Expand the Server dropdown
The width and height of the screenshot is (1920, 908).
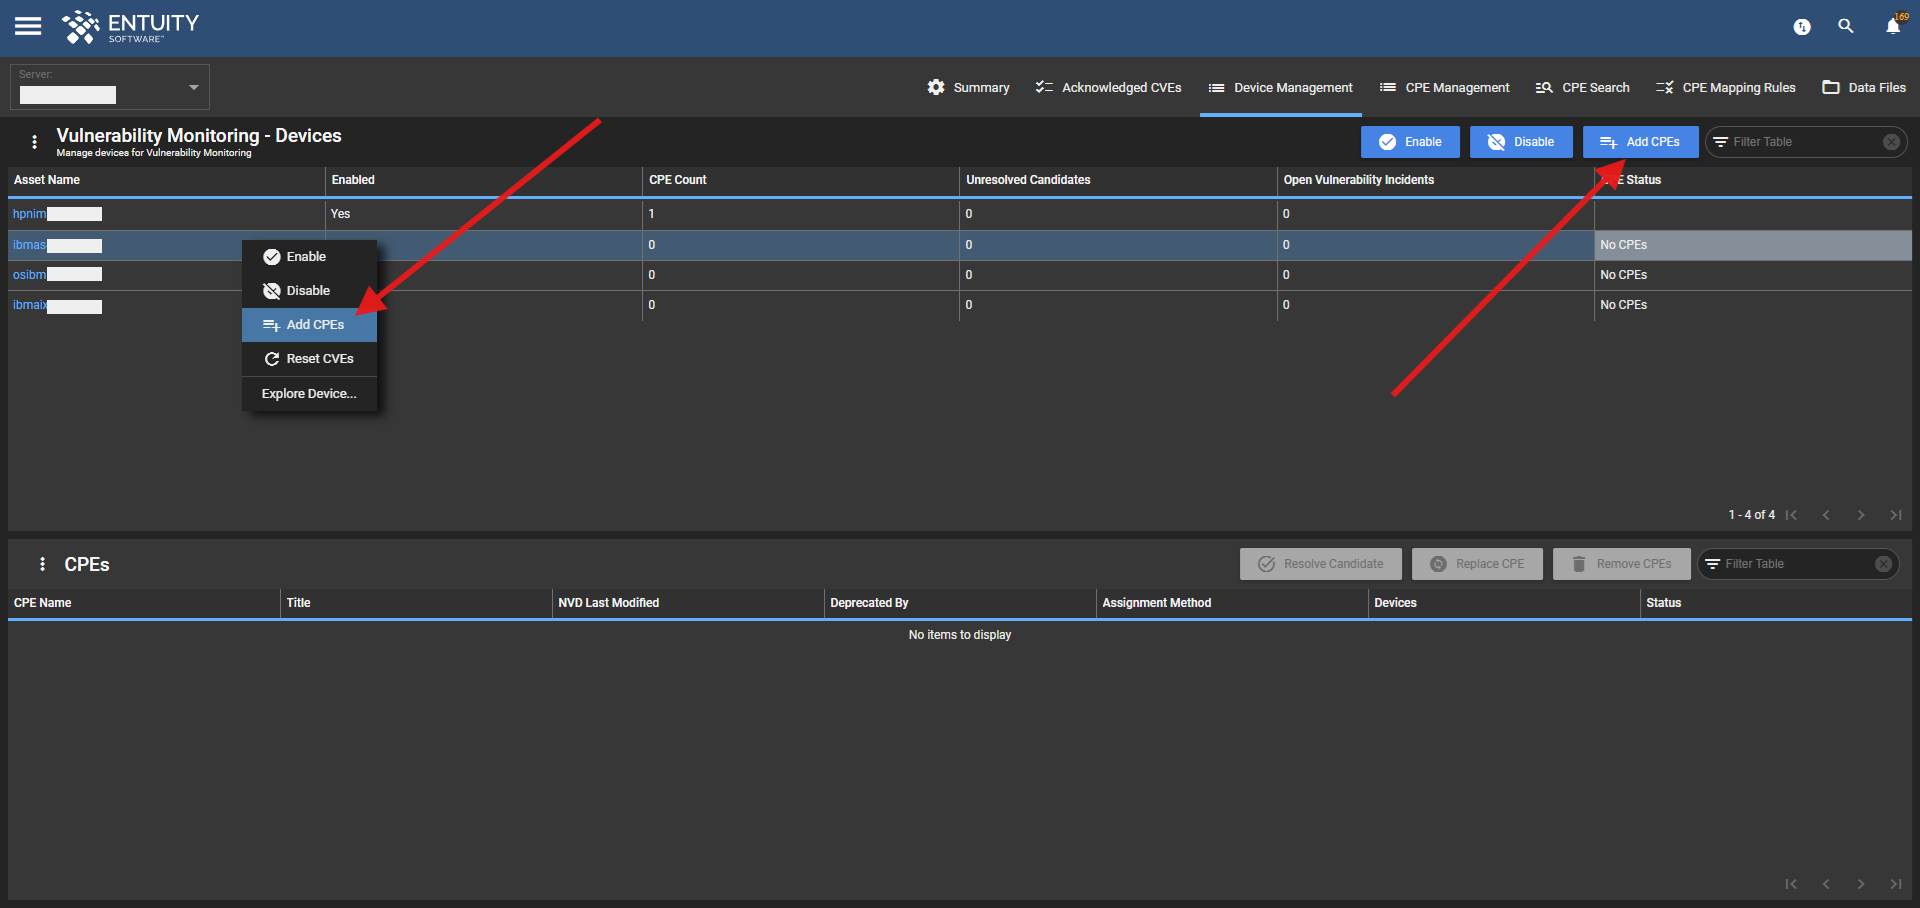point(110,87)
